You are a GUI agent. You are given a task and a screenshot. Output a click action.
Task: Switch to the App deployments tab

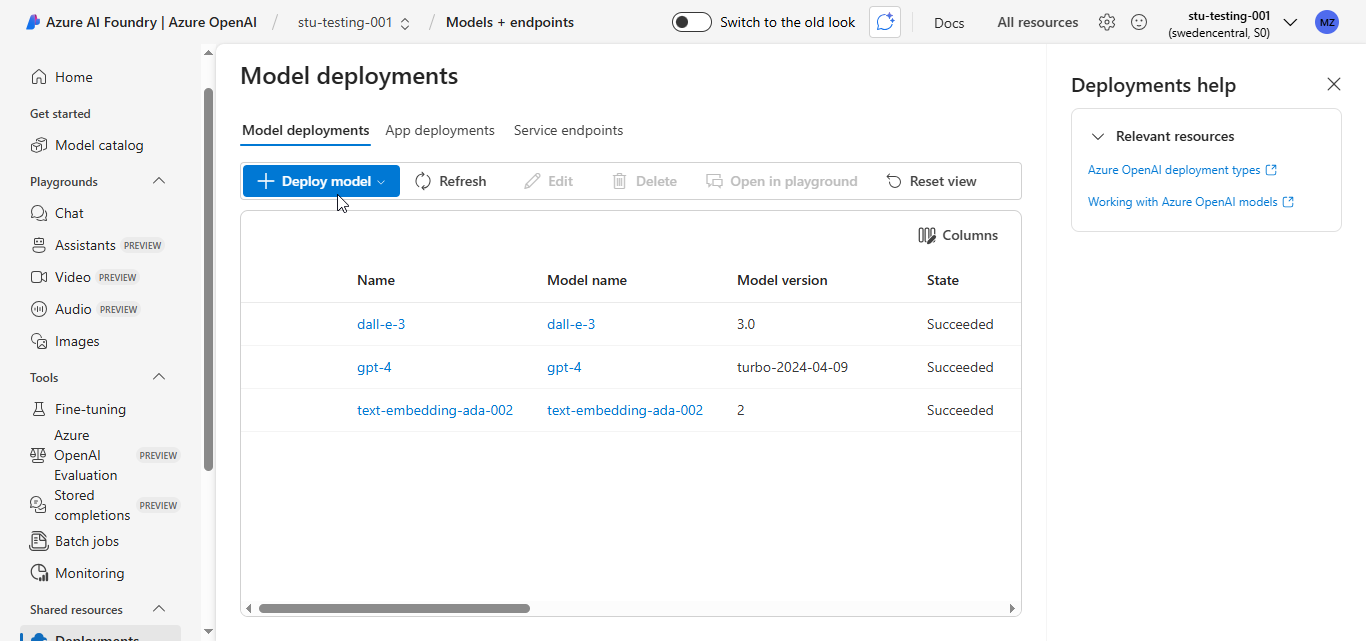440,130
